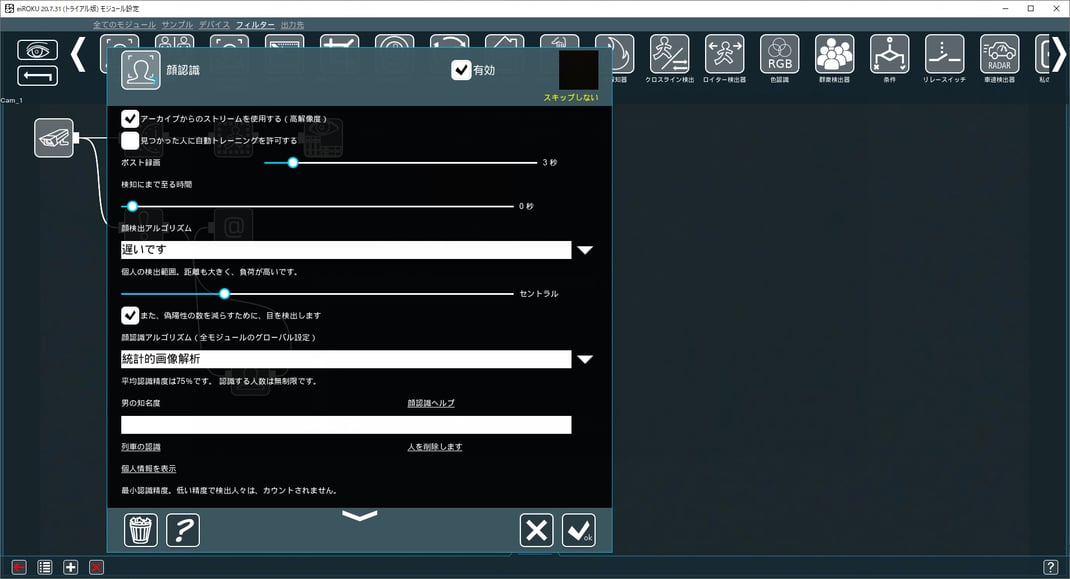Click the left-arrow return icon under the eye

37,75
